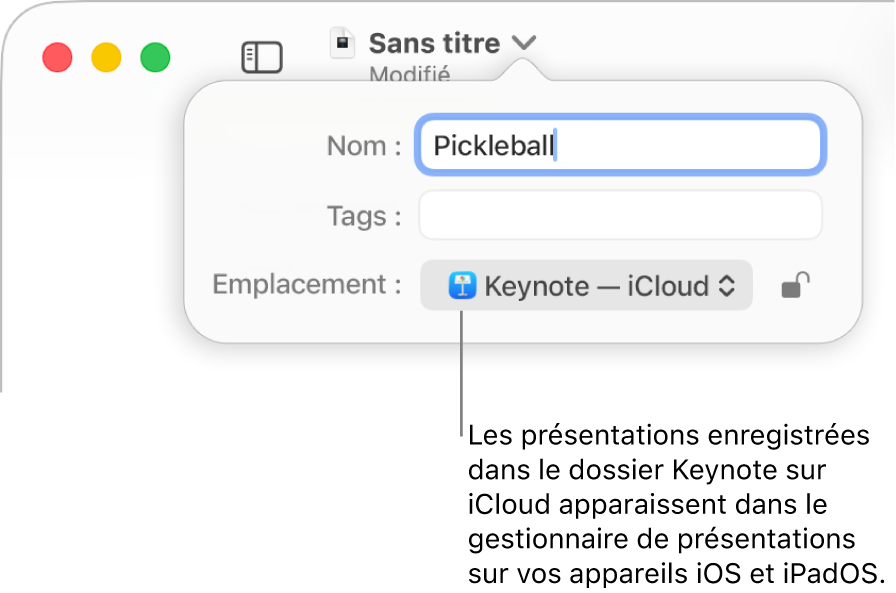Image resolution: width=896 pixels, height=593 pixels.
Task: Expand the disclosure chevron beside "Sans titre"
Action: 524,44
